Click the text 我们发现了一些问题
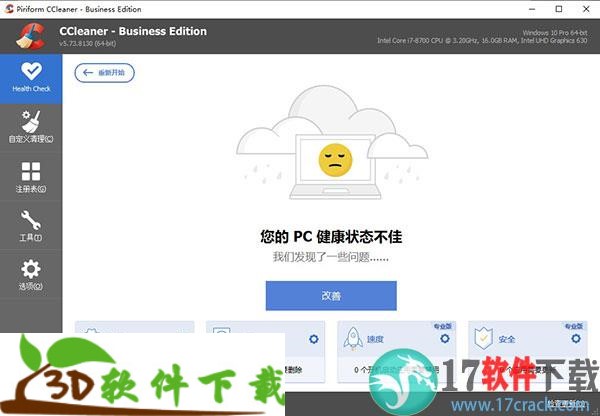 point(331,257)
